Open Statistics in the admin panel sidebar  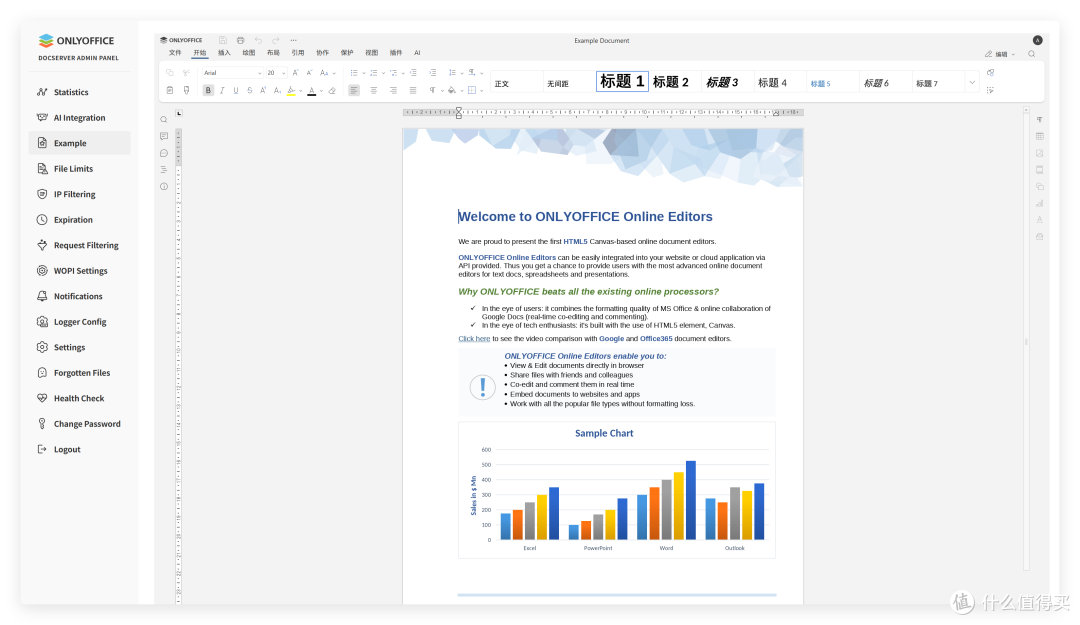(x=79, y=92)
